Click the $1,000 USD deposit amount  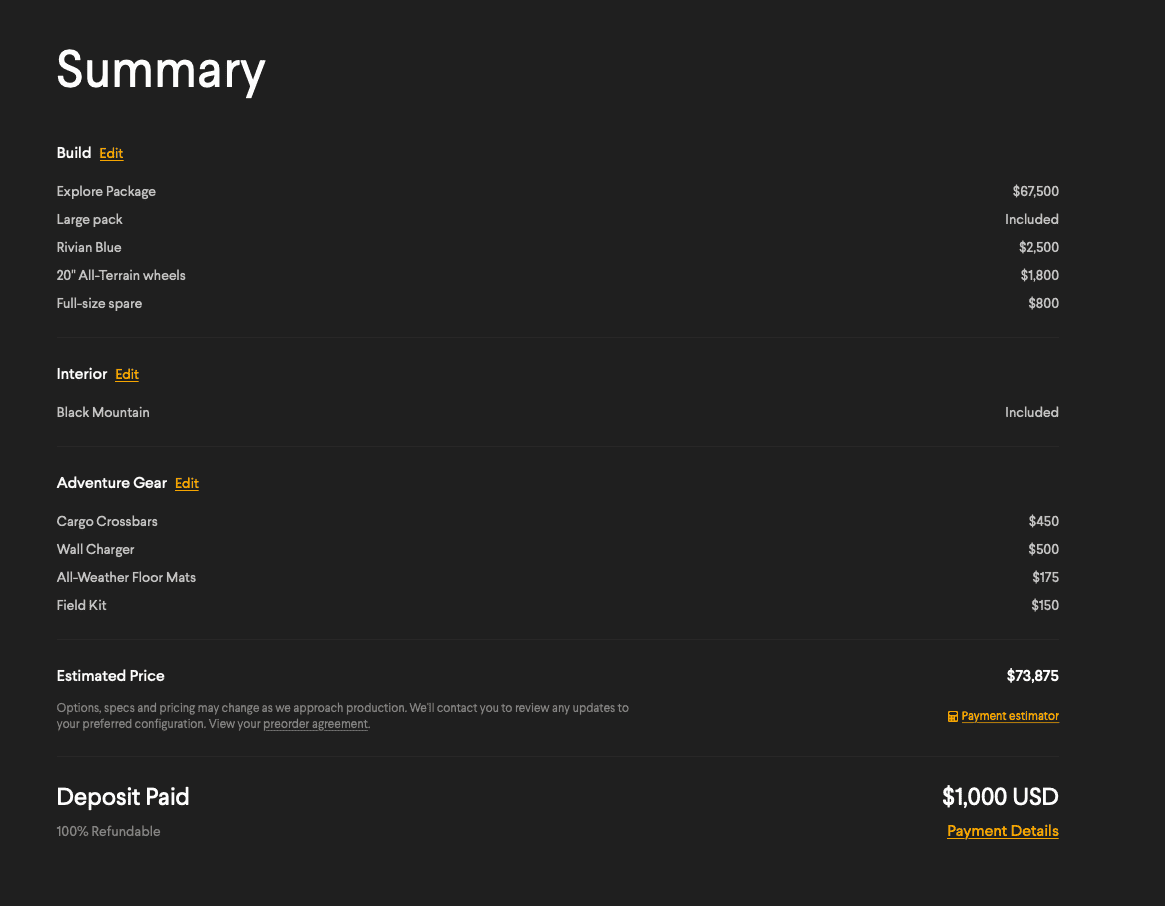[x=1000, y=797]
